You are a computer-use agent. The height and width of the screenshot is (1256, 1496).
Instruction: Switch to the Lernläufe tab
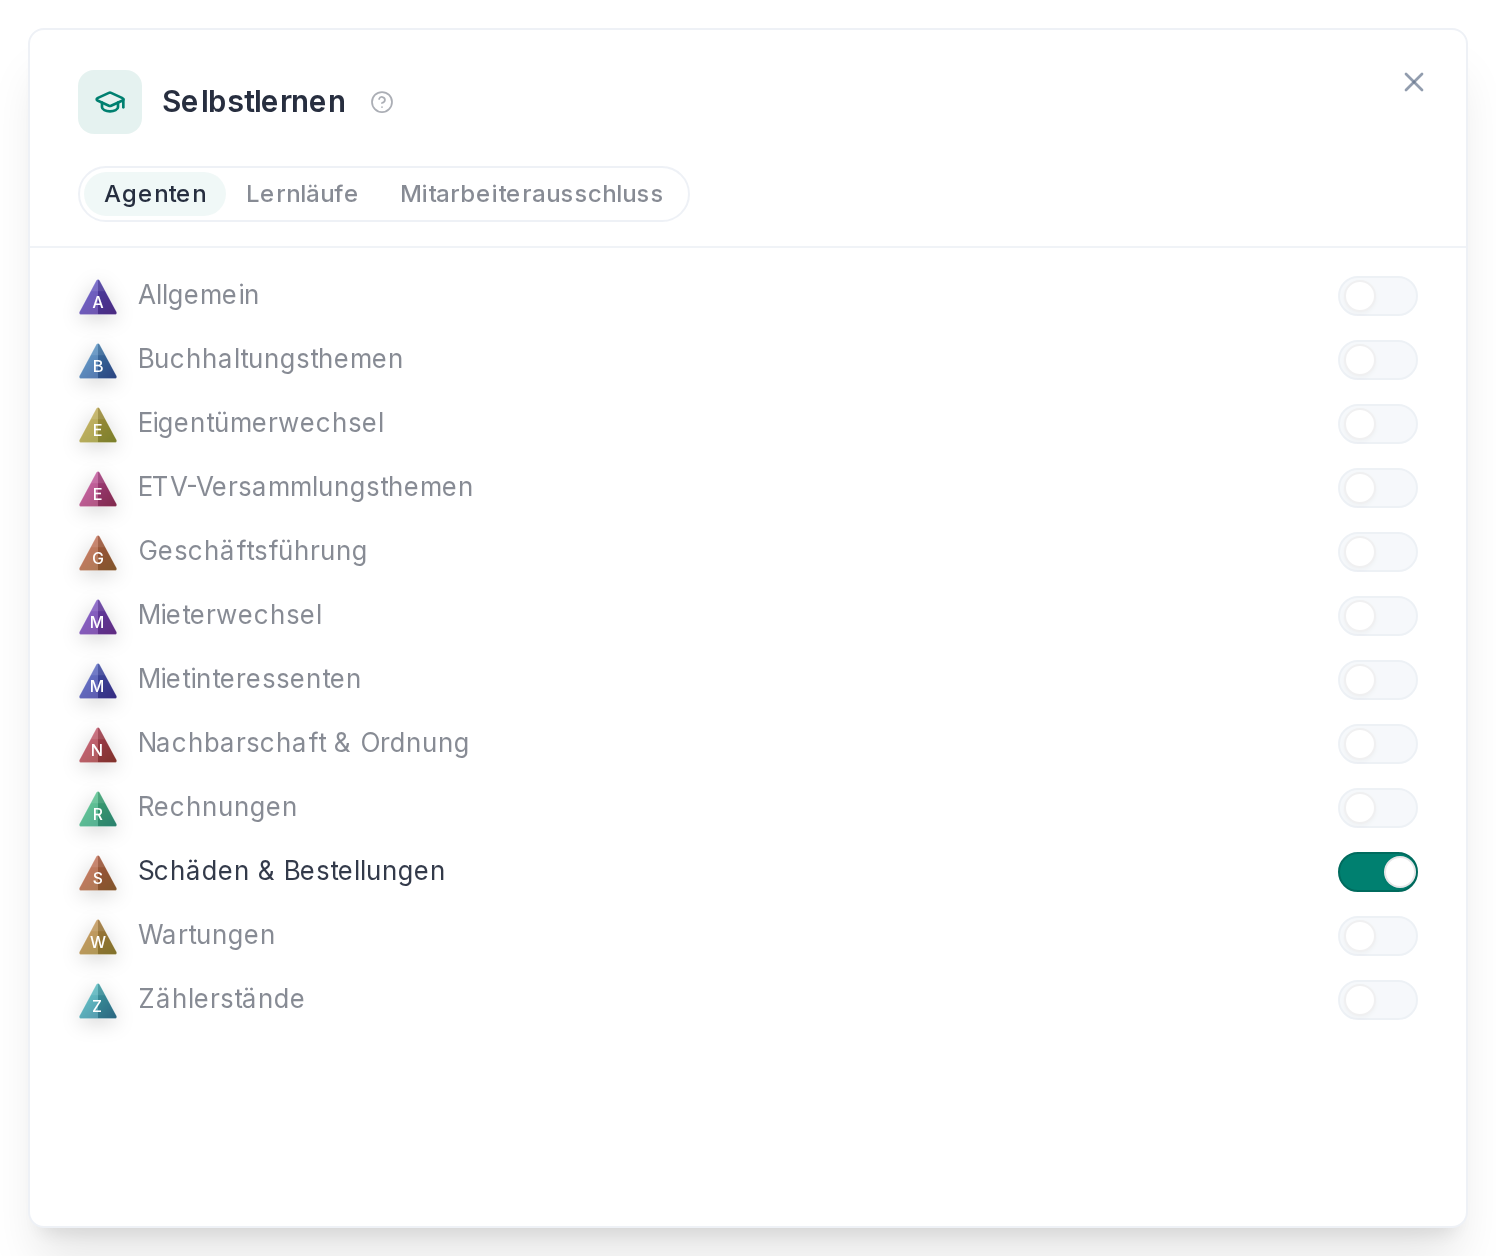[x=302, y=194]
